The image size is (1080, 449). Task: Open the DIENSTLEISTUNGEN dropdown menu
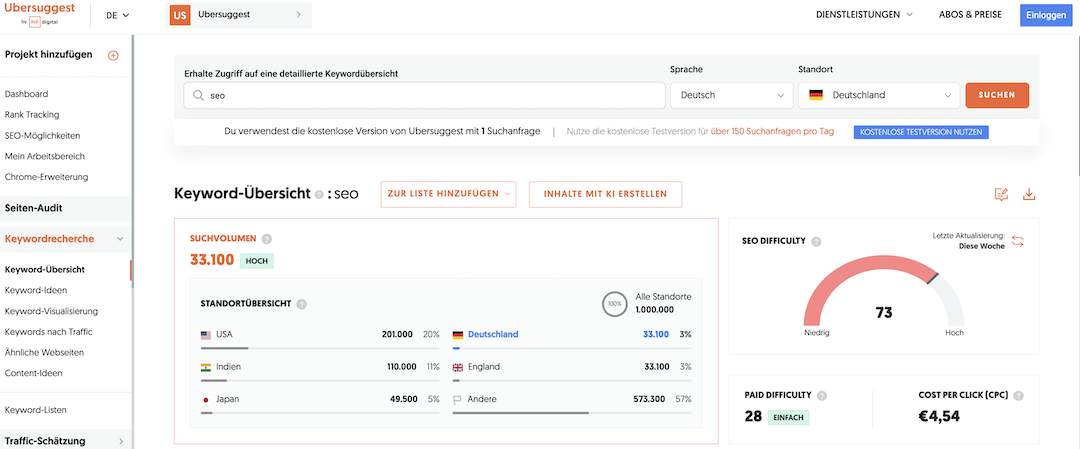tap(864, 14)
